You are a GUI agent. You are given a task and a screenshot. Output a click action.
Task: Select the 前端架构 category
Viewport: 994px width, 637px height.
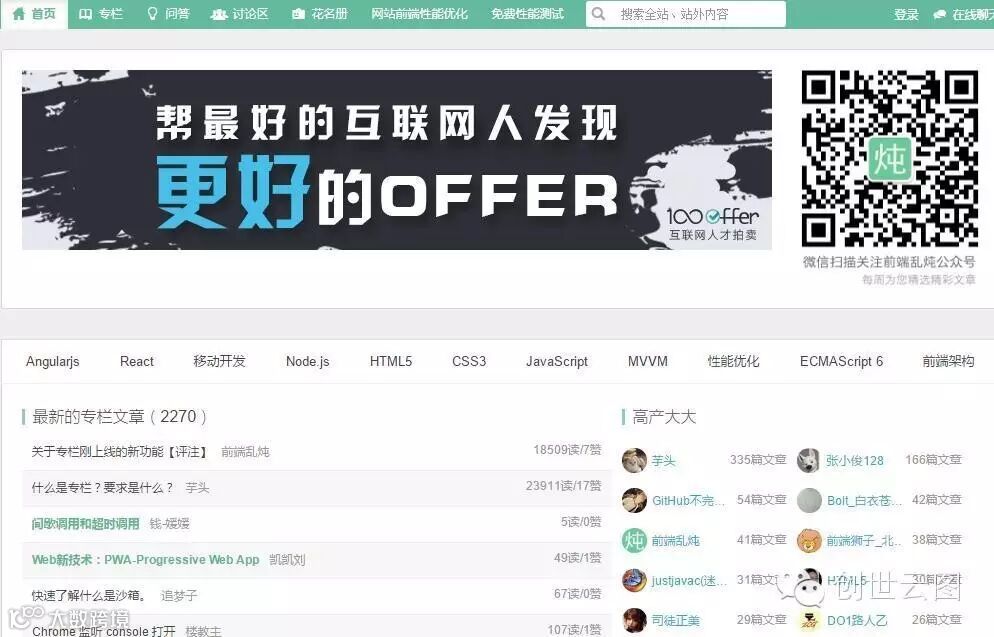[x=948, y=361]
